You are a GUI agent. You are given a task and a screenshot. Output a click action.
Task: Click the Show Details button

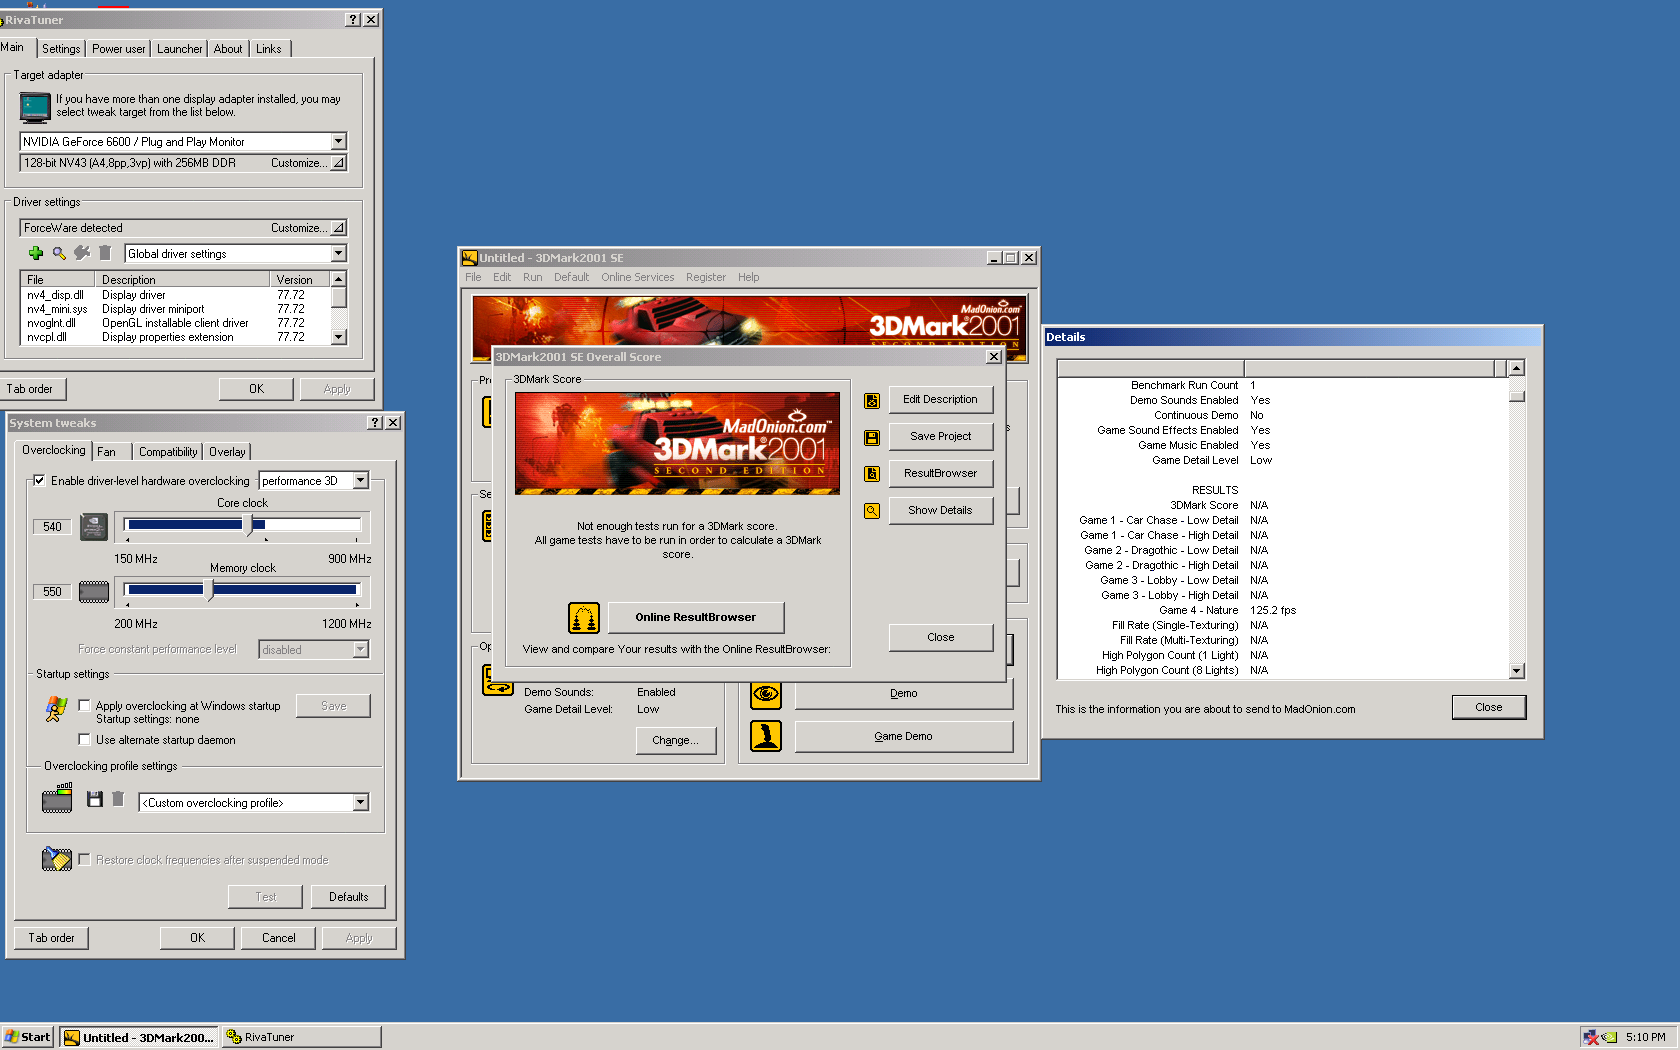(940, 511)
